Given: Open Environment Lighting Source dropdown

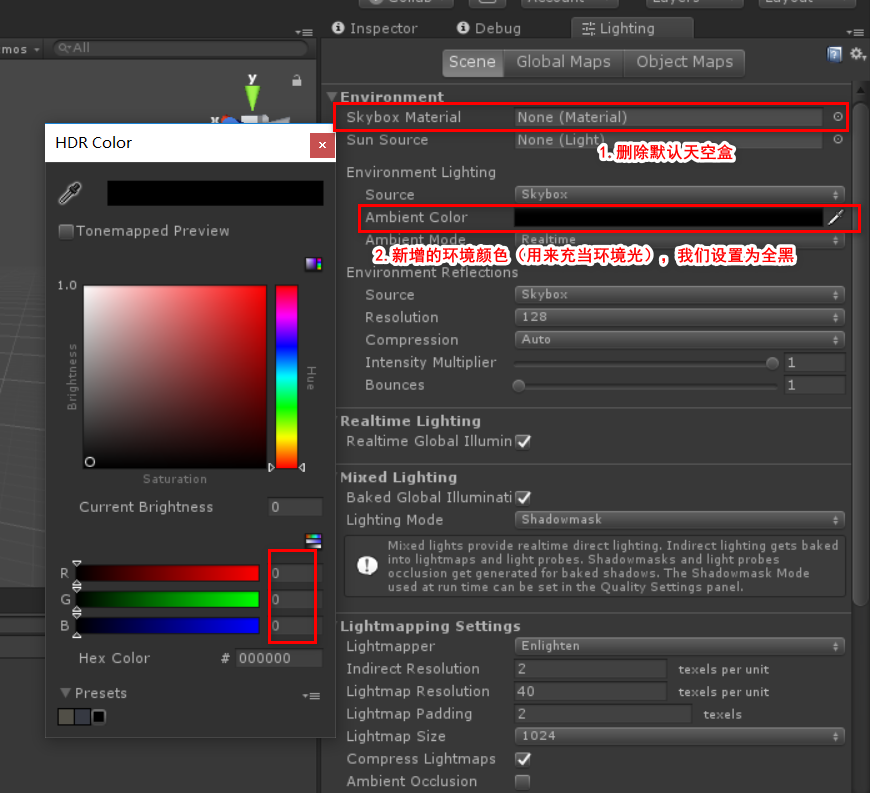Looking at the screenshot, I should [x=680, y=195].
